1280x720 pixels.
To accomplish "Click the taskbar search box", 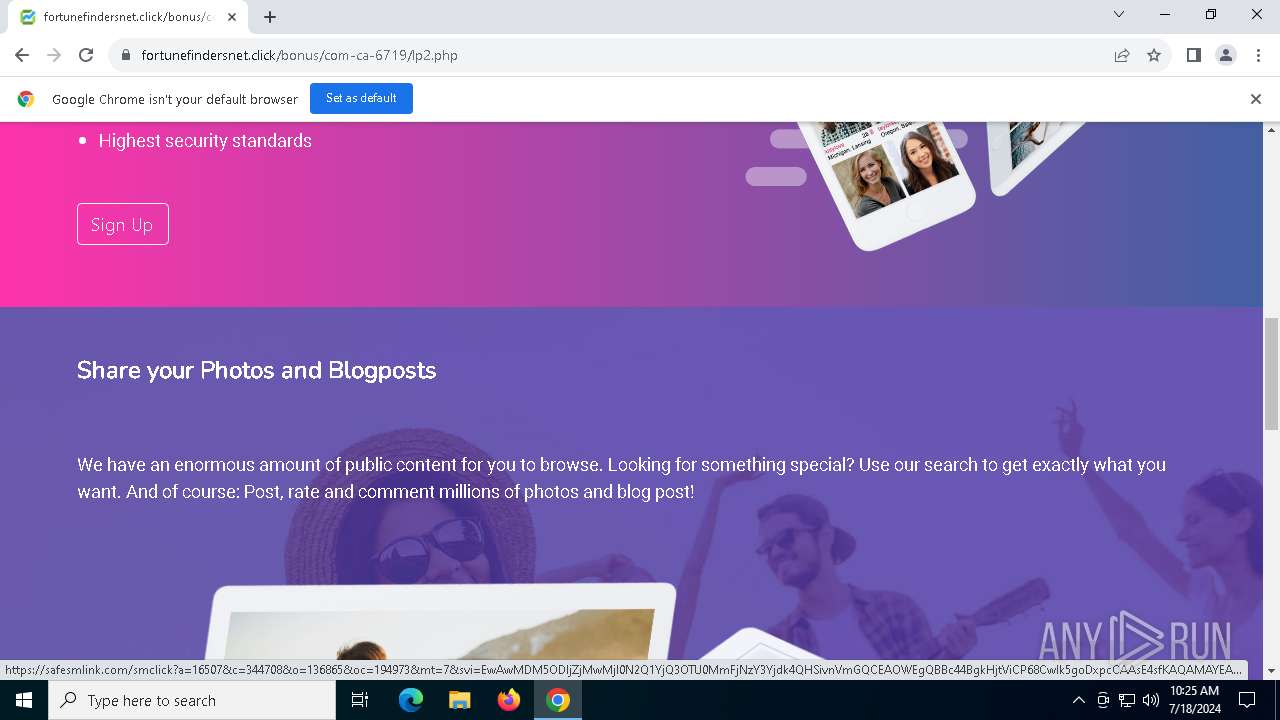I will tap(192, 700).
